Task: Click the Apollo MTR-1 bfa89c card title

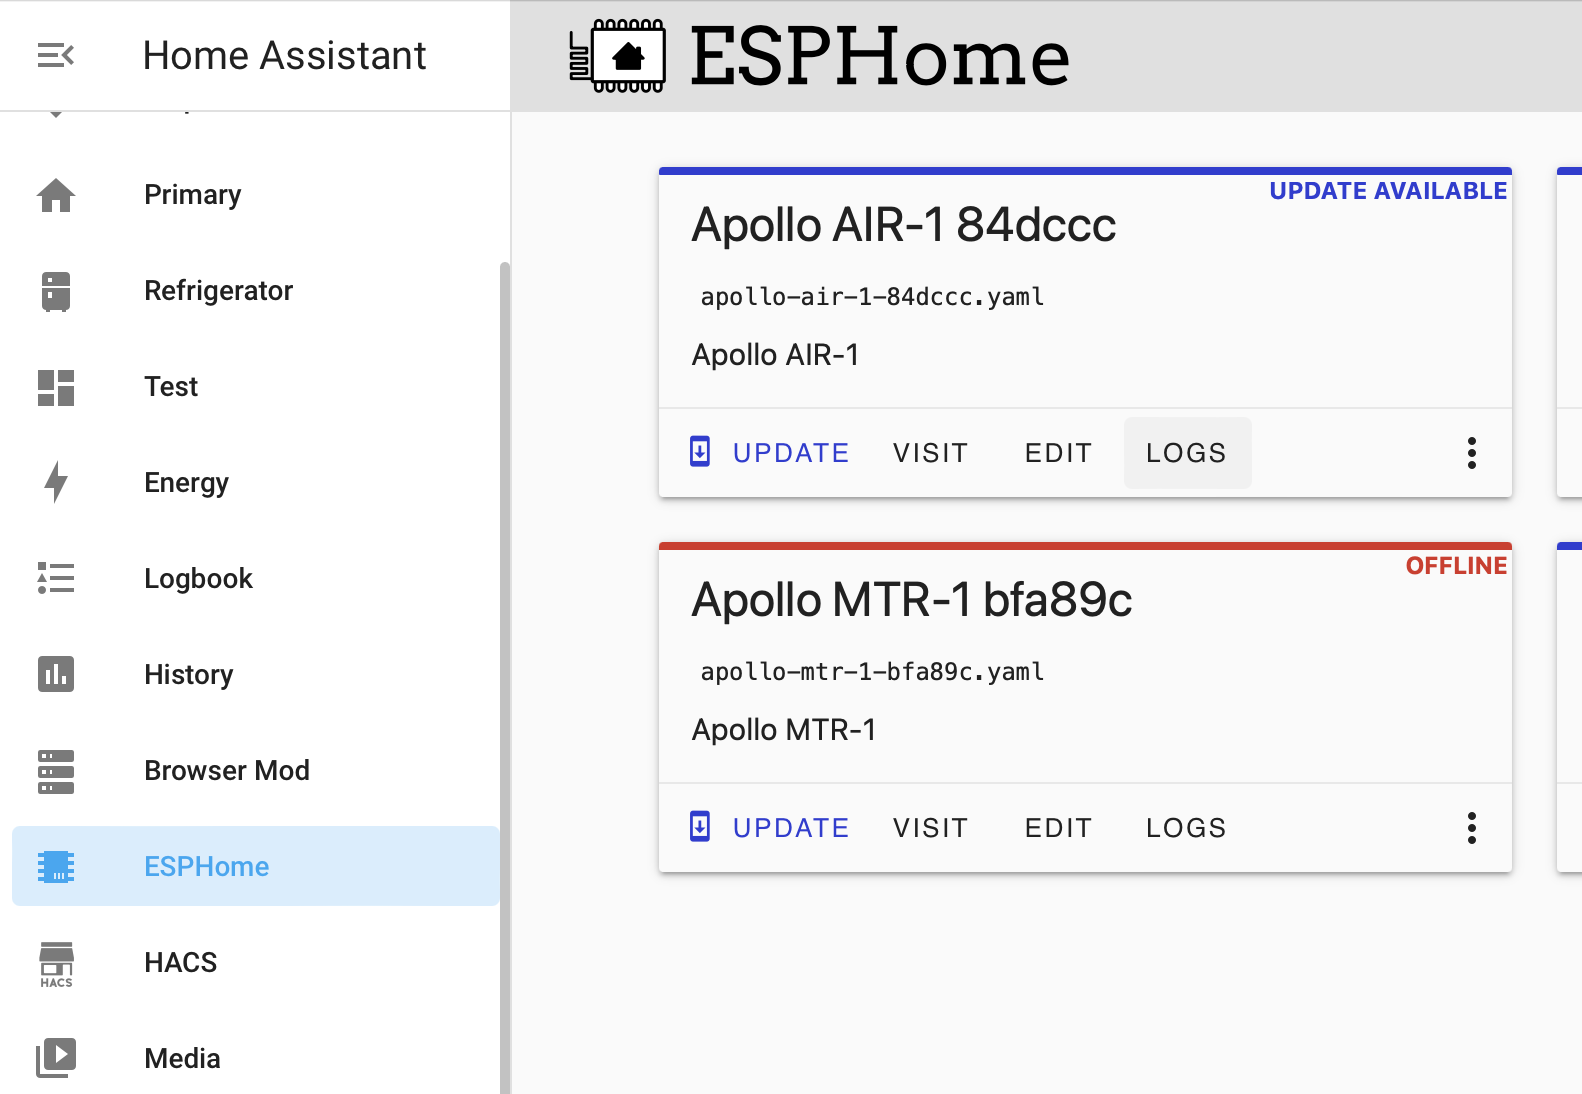Action: [x=912, y=600]
